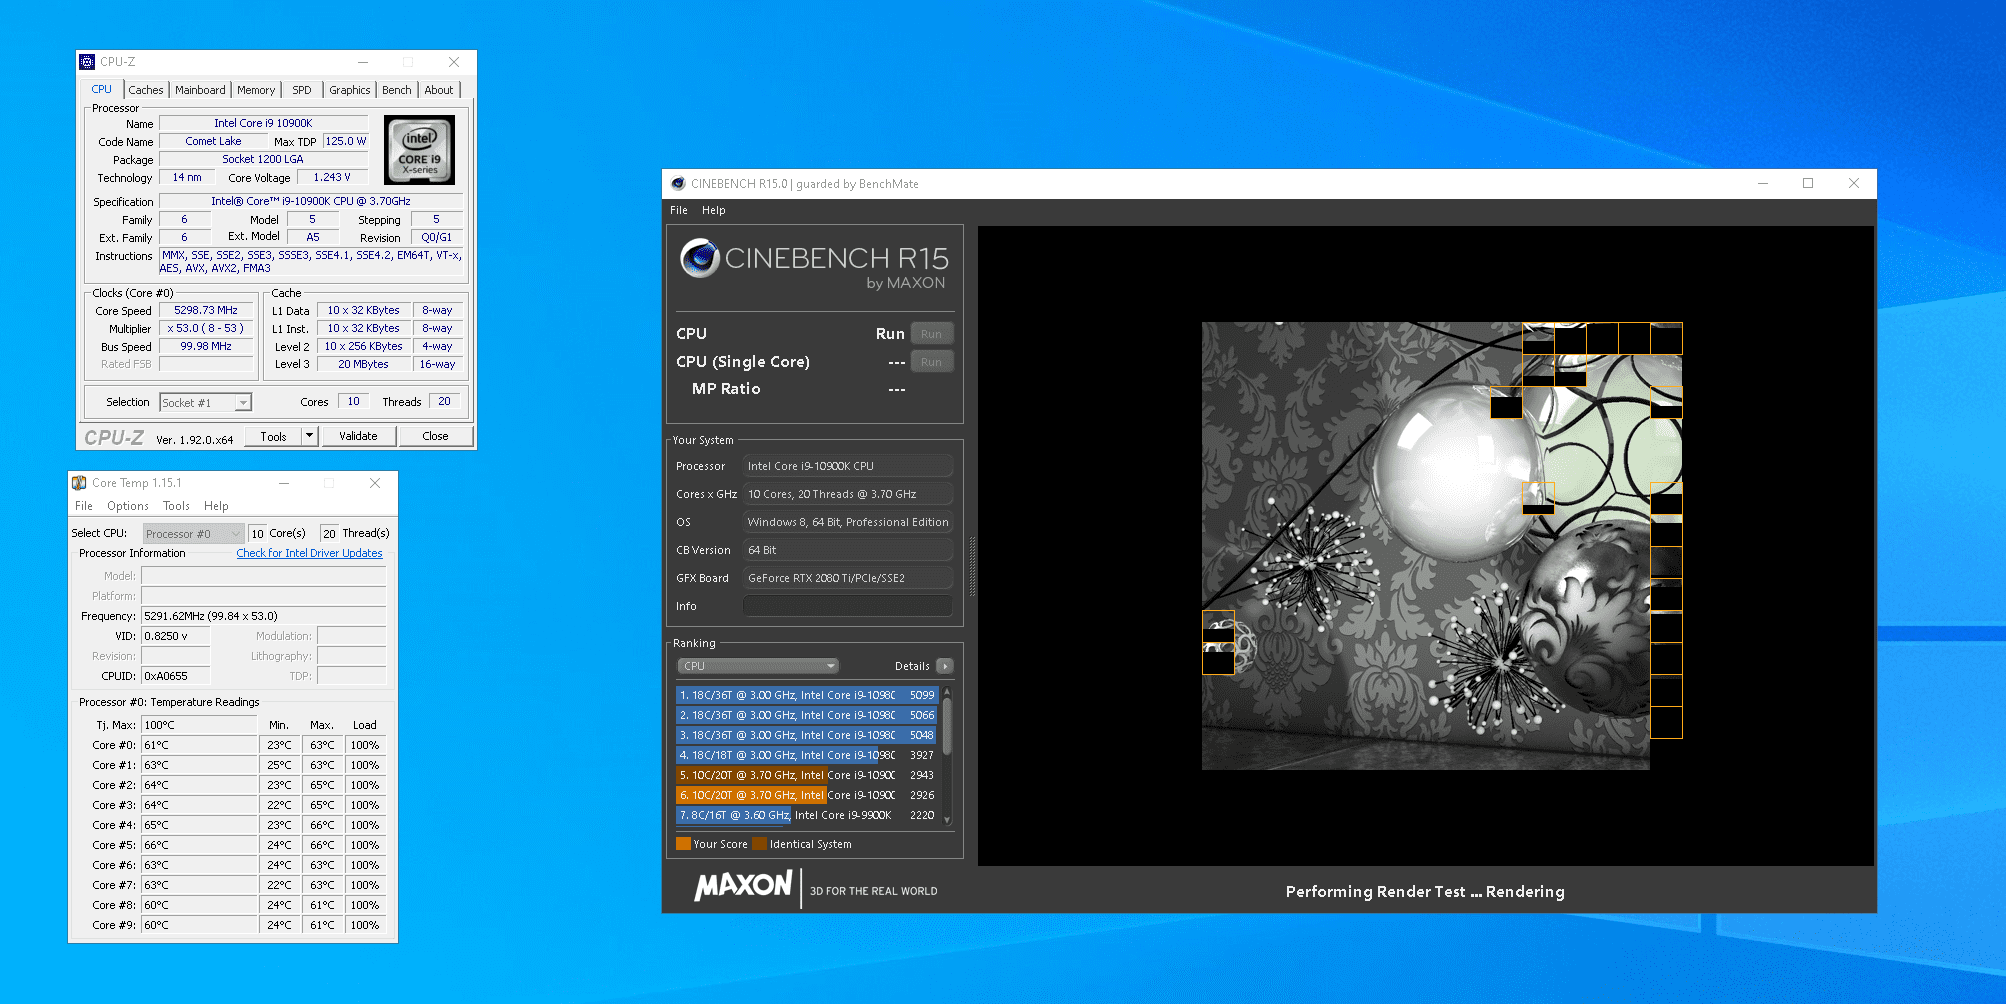Open the Help menu in Core Temp

(216, 506)
